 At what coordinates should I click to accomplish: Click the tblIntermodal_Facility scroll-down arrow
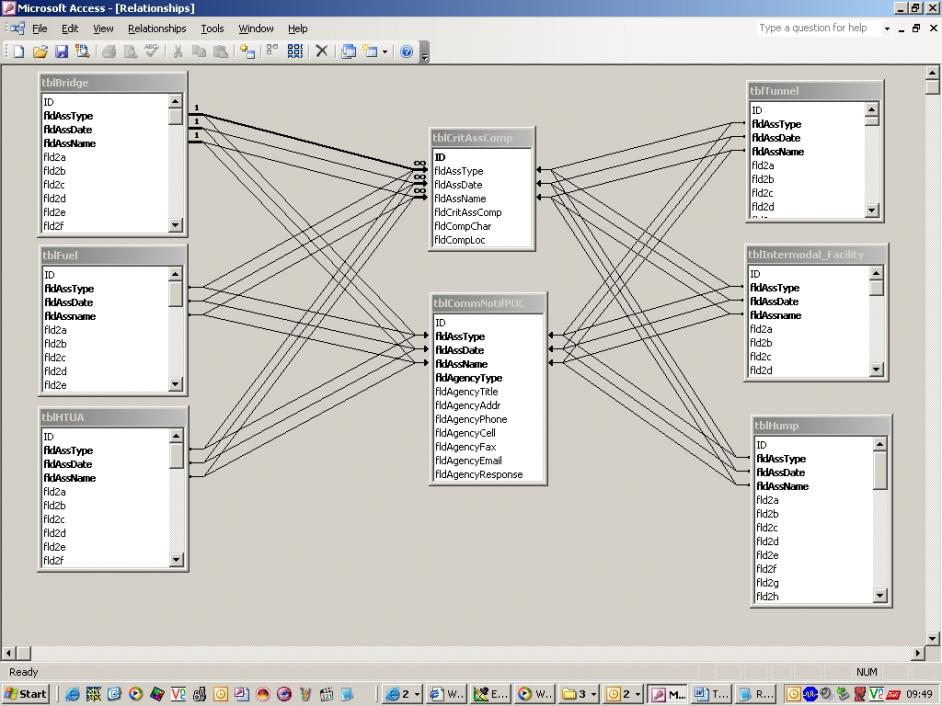[876, 370]
